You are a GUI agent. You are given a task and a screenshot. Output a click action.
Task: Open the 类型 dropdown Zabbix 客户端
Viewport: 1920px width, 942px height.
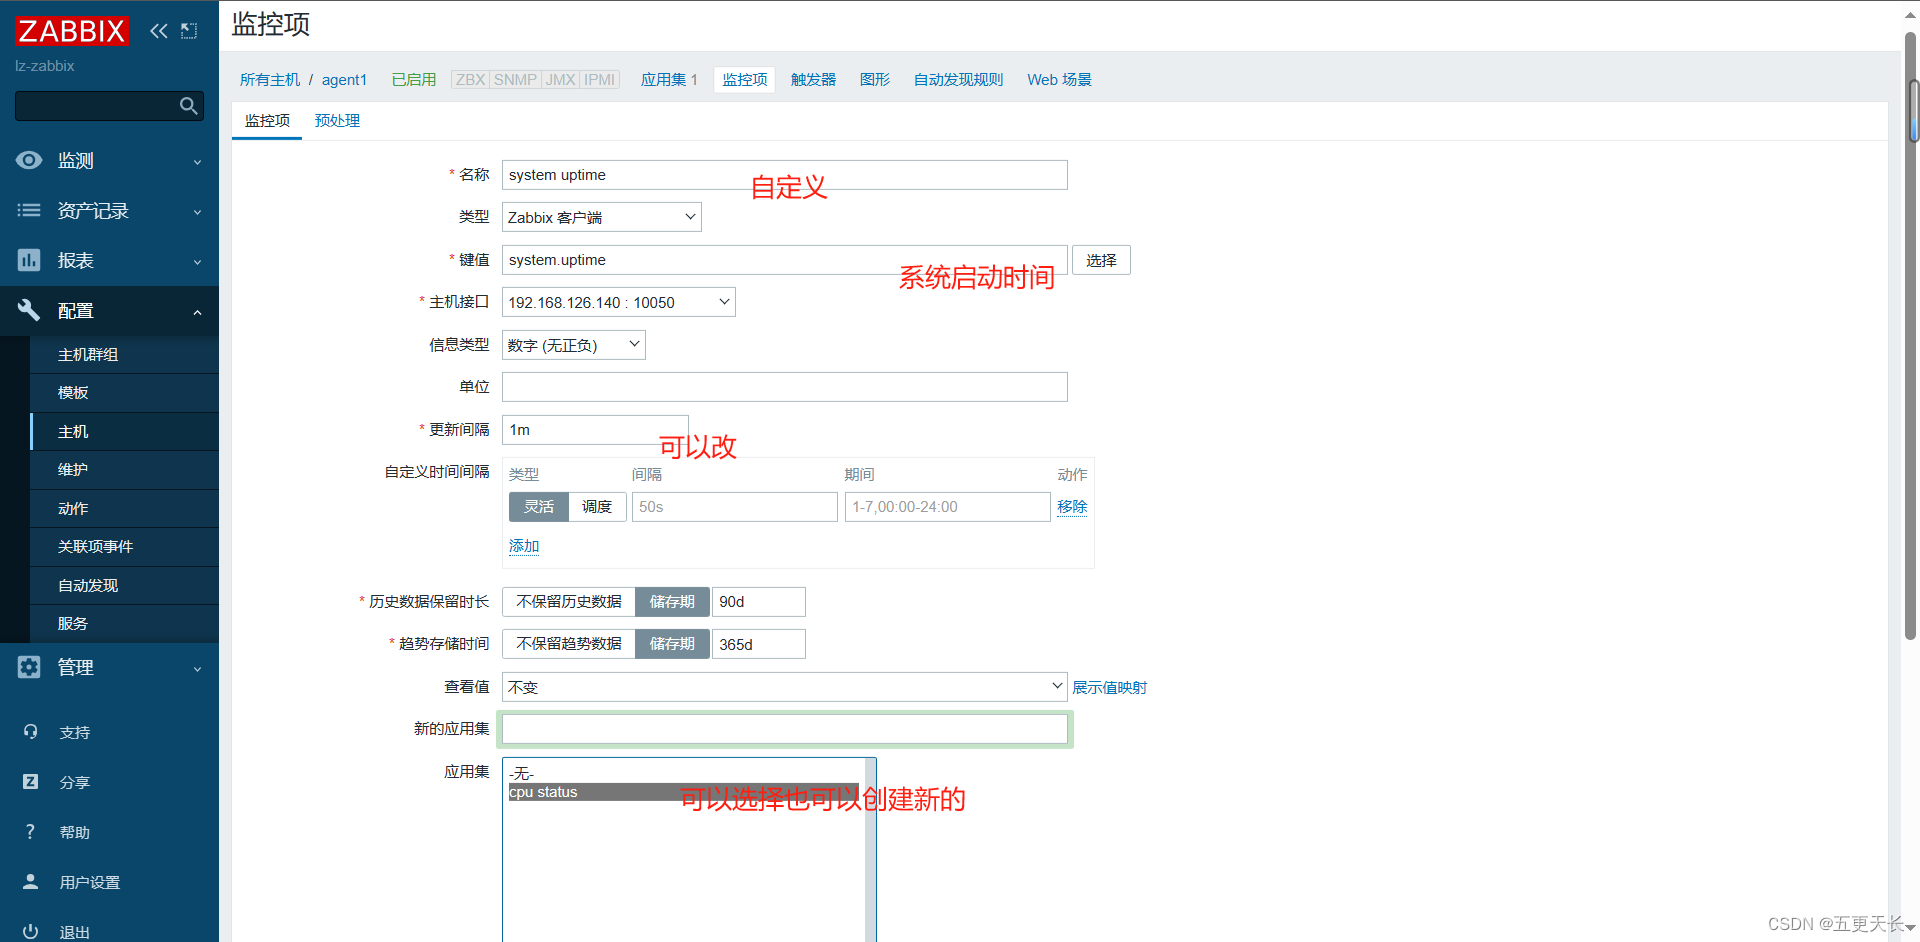point(602,217)
